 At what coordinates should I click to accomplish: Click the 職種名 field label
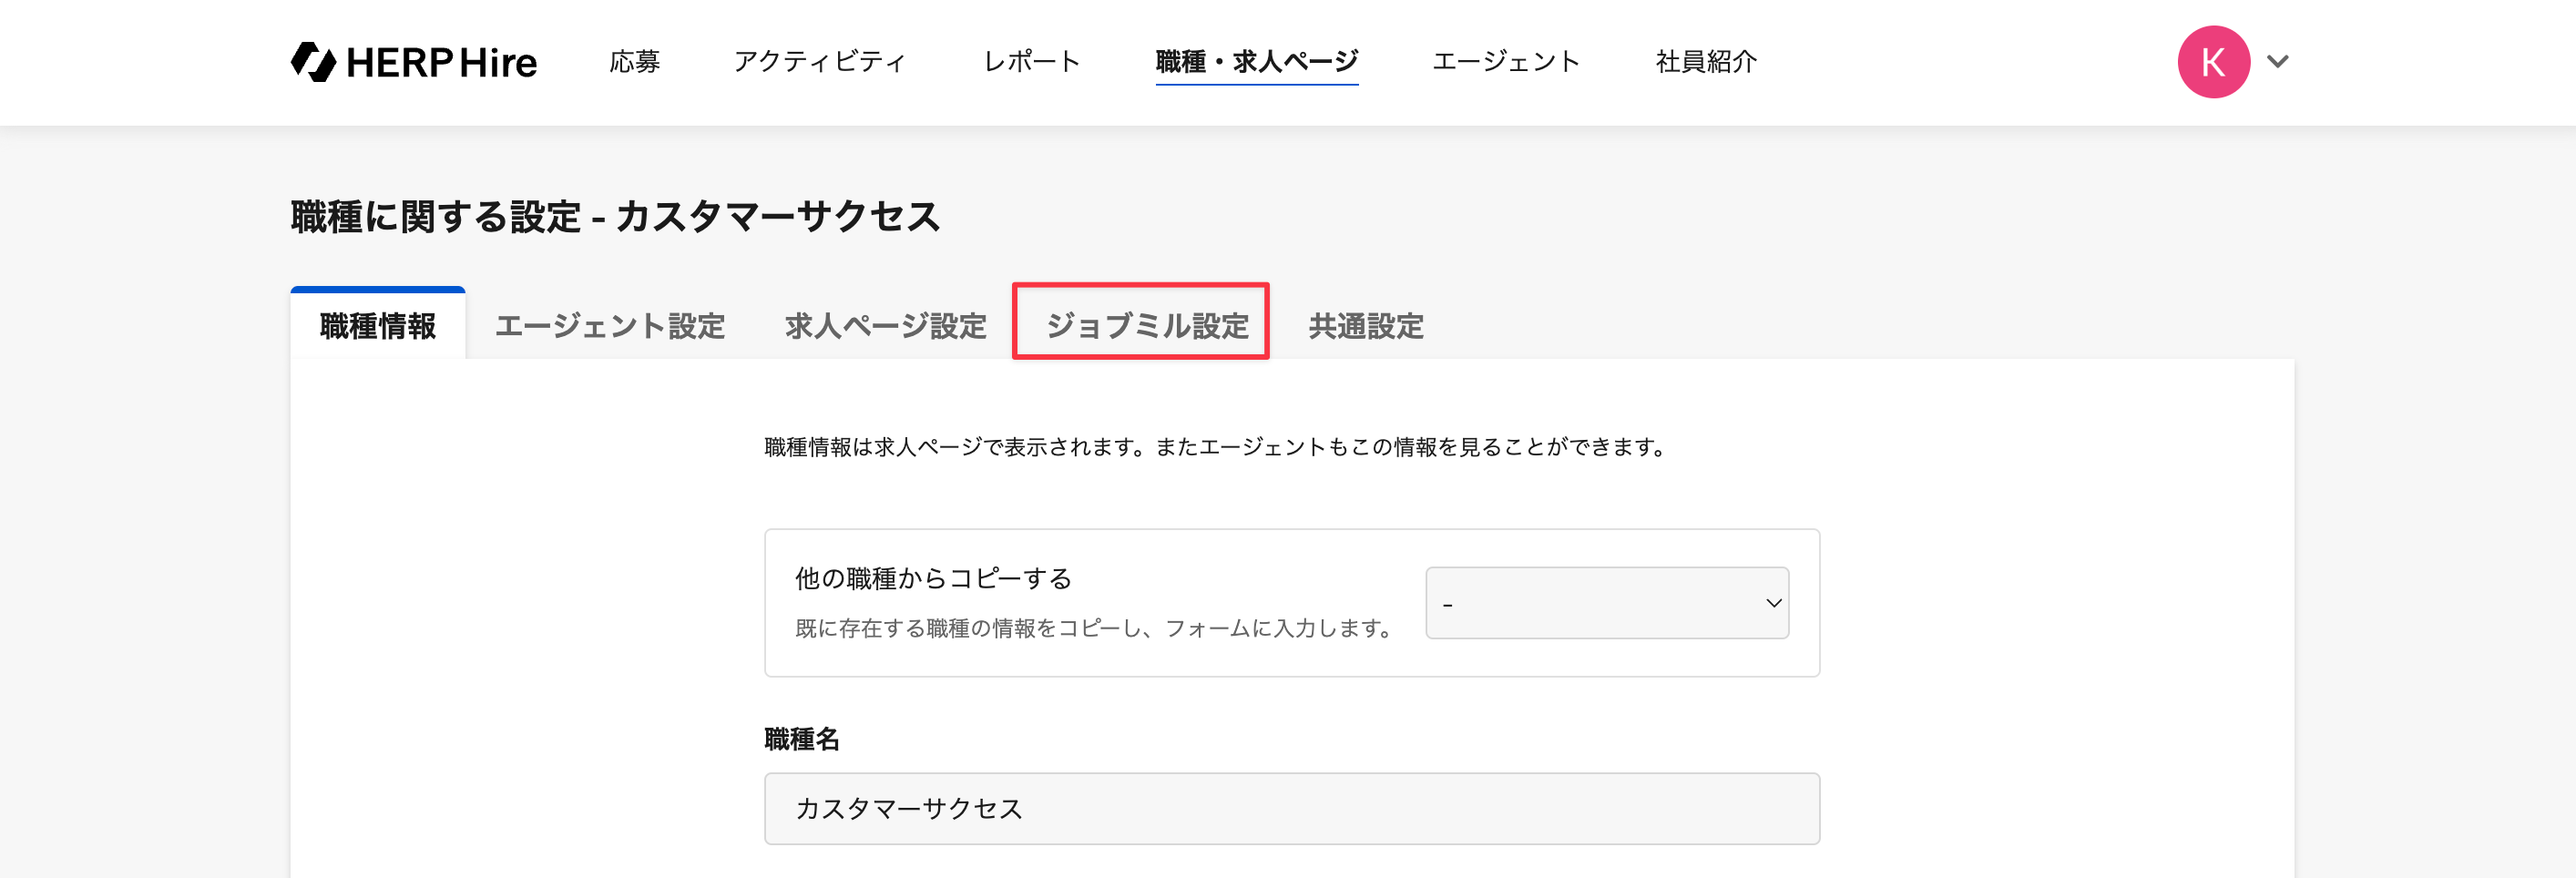[x=801, y=739]
